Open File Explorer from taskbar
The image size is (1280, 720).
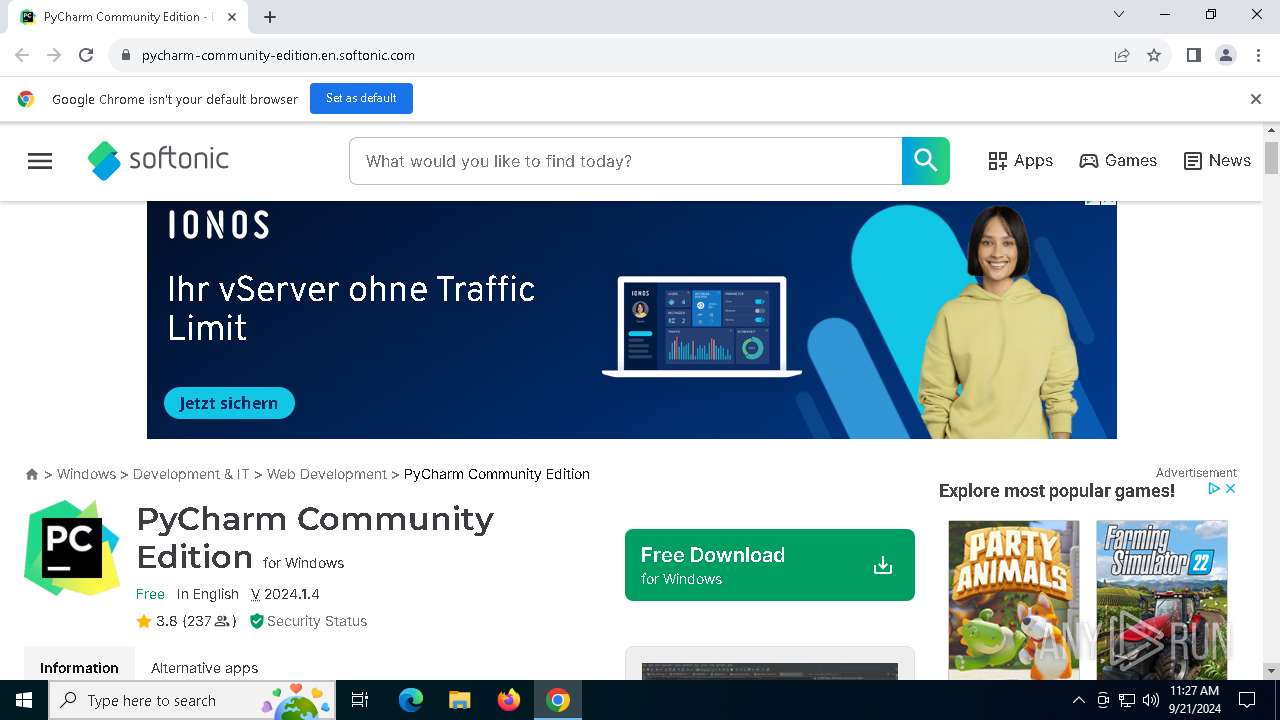(x=459, y=700)
